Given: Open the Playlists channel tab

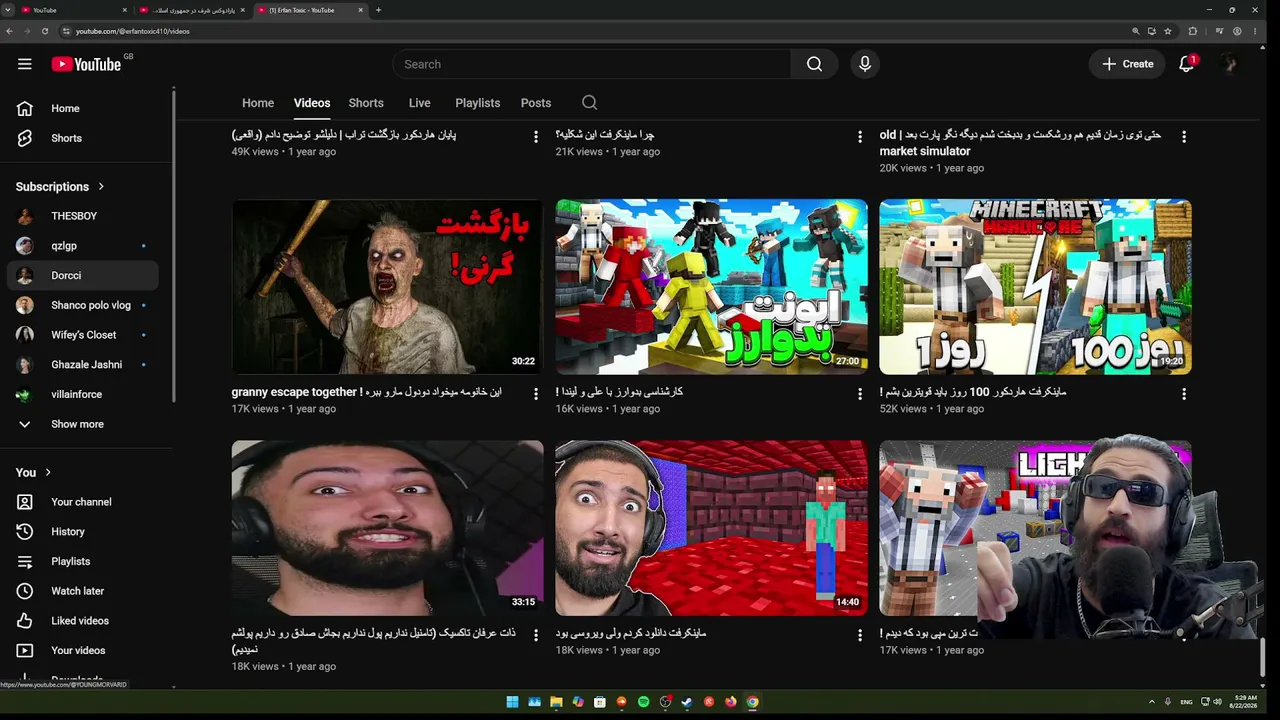Looking at the screenshot, I should (478, 103).
